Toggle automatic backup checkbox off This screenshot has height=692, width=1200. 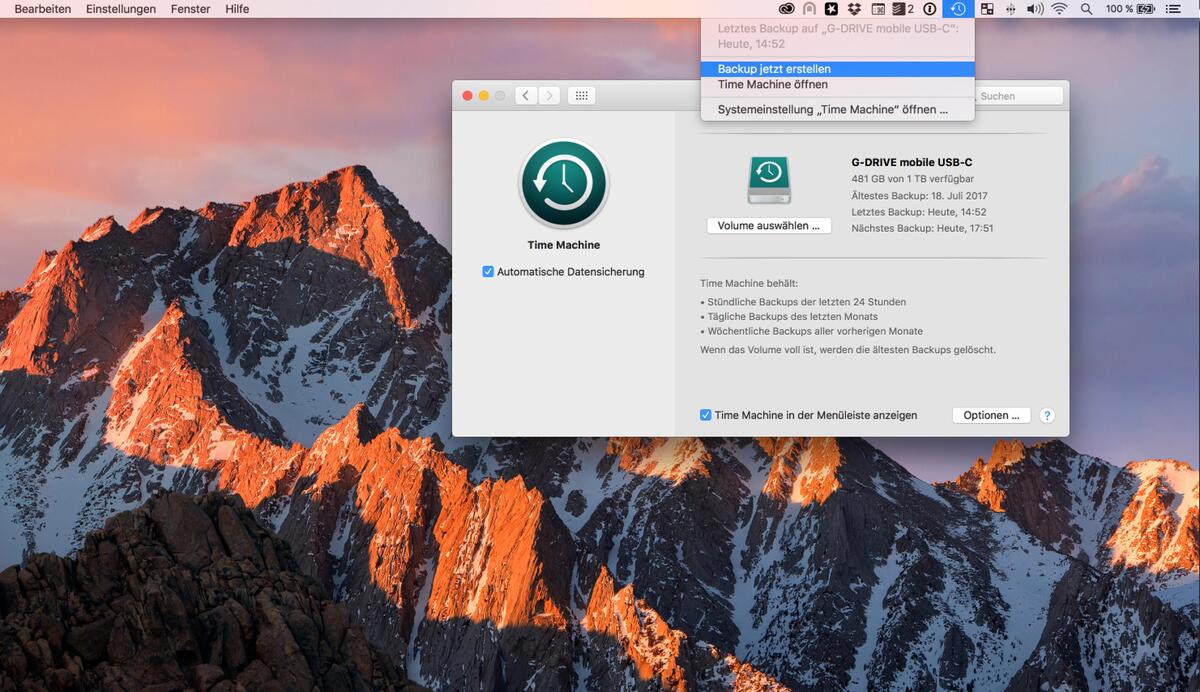pyautogui.click(x=488, y=271)
